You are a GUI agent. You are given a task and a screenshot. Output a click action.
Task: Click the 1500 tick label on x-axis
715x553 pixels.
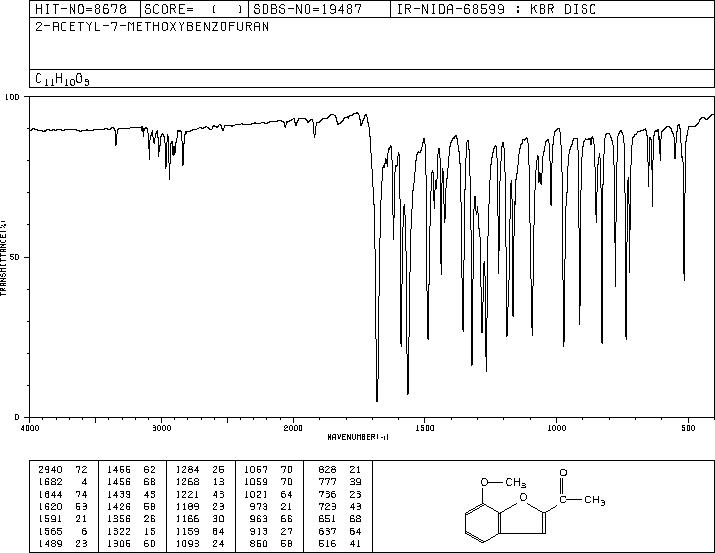(425, 428)
